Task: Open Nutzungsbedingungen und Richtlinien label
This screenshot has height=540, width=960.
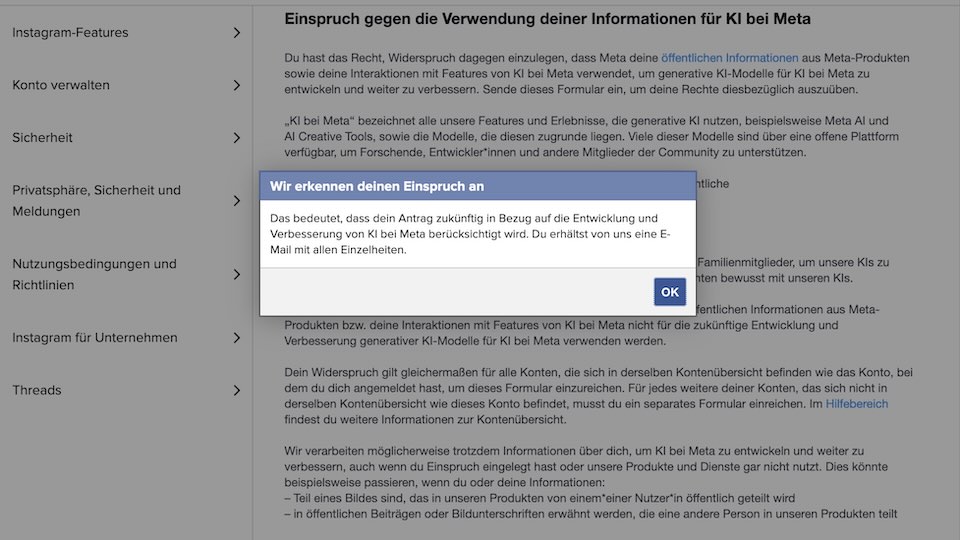Action: pyautogui.click(x=94, y=274)
